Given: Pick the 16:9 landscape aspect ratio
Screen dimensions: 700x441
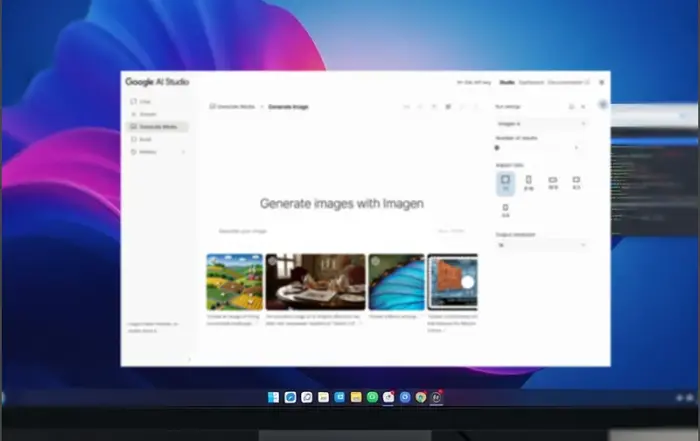Looking at the screenshot, I should pyautogui.click(x=552, y=182).
